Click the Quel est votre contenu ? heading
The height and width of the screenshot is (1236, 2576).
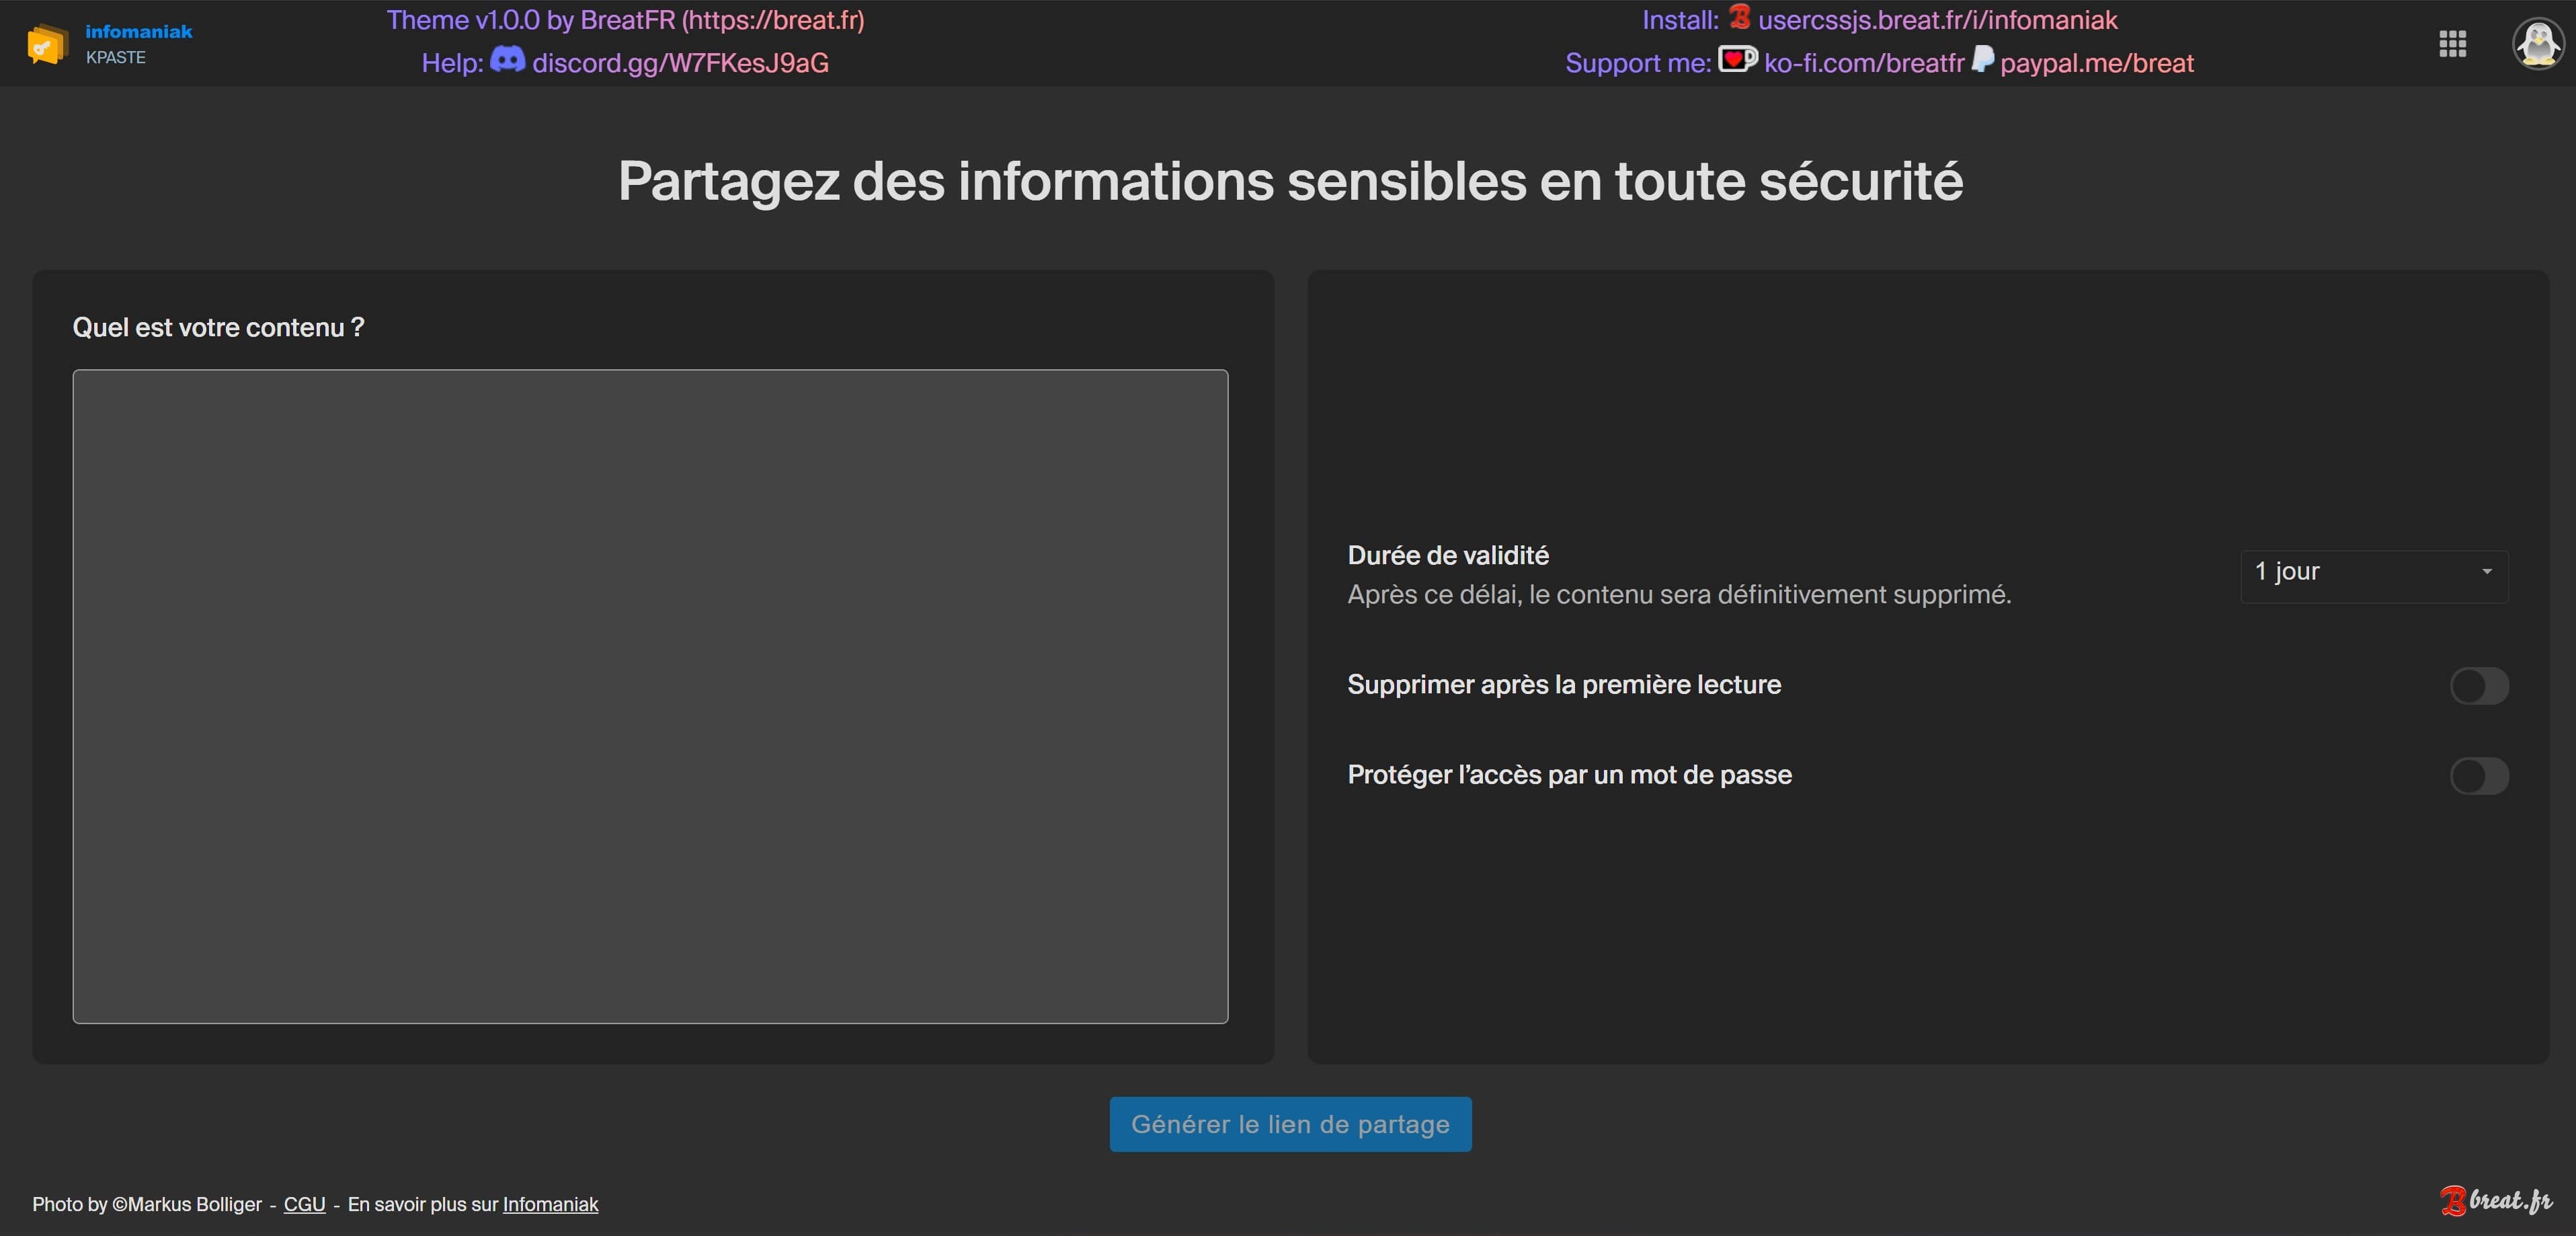click(218, 328)
